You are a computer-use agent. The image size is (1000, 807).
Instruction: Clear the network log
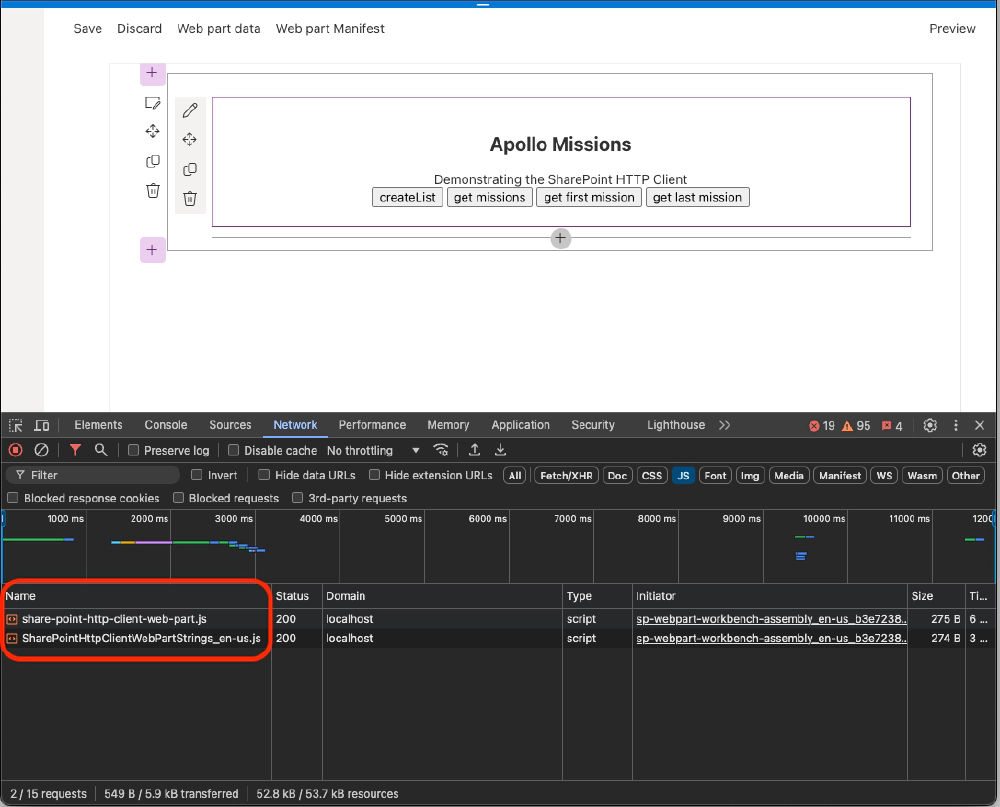click(41, 450)
